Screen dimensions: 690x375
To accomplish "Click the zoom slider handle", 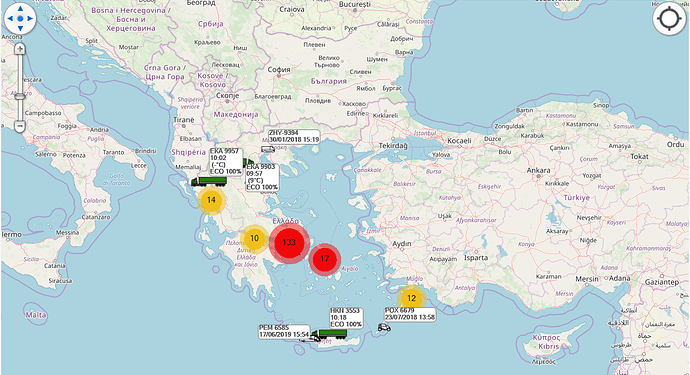I will [19, 96].
